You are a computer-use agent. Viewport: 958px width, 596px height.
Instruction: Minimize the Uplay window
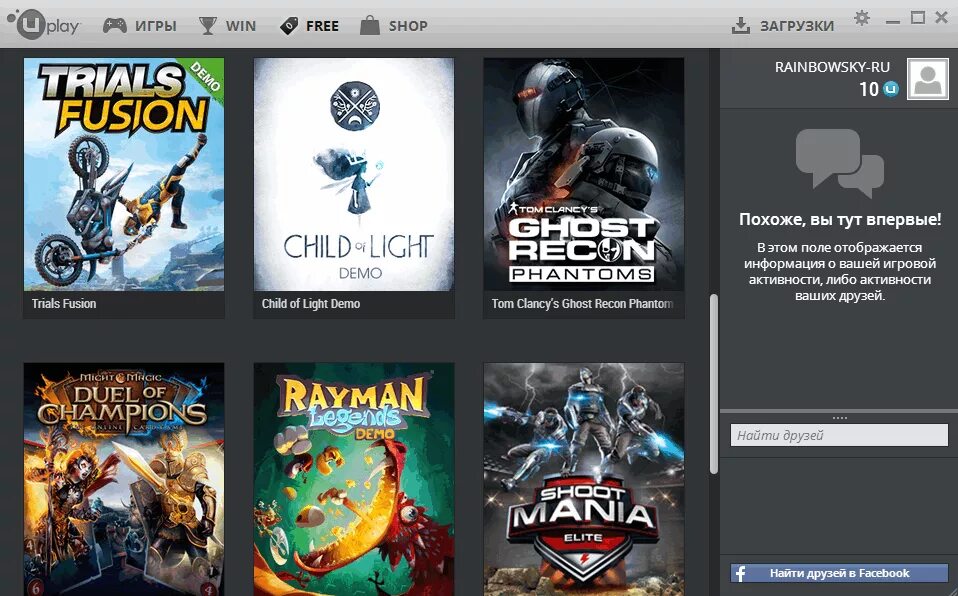click(893, 21)
